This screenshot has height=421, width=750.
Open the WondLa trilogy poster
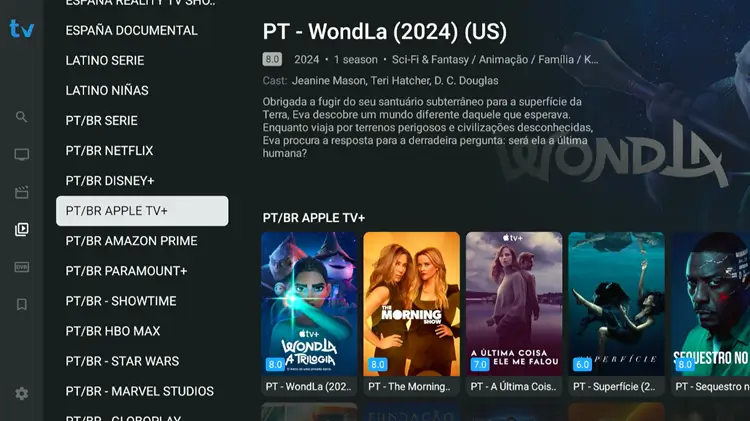point(309,313)
